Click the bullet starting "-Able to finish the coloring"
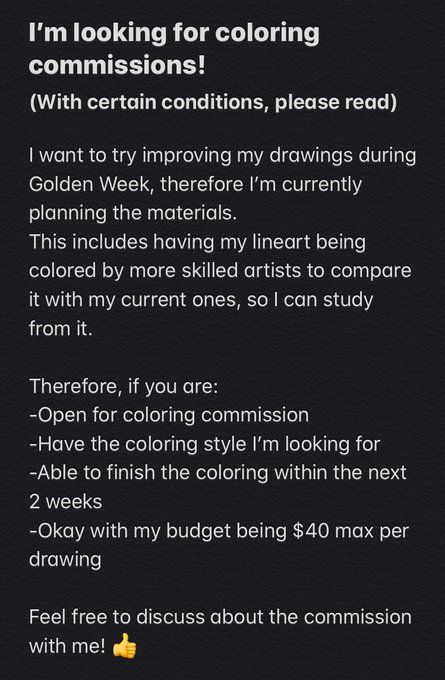 pyautogui.click(x=218, y=472)
